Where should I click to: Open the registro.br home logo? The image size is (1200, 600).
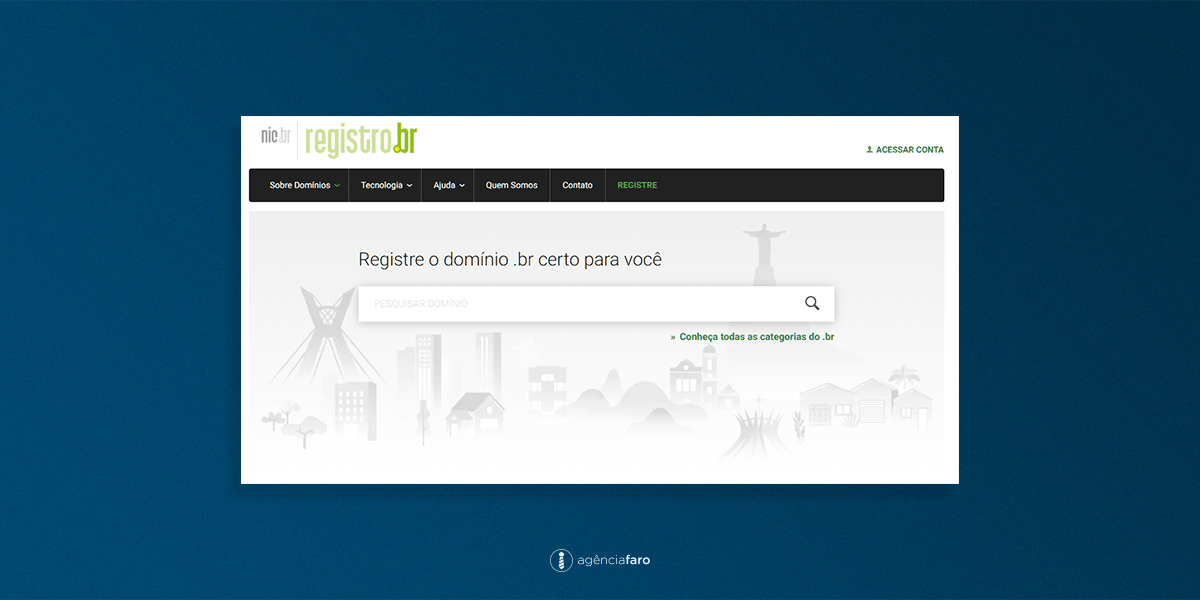[360, 140]
